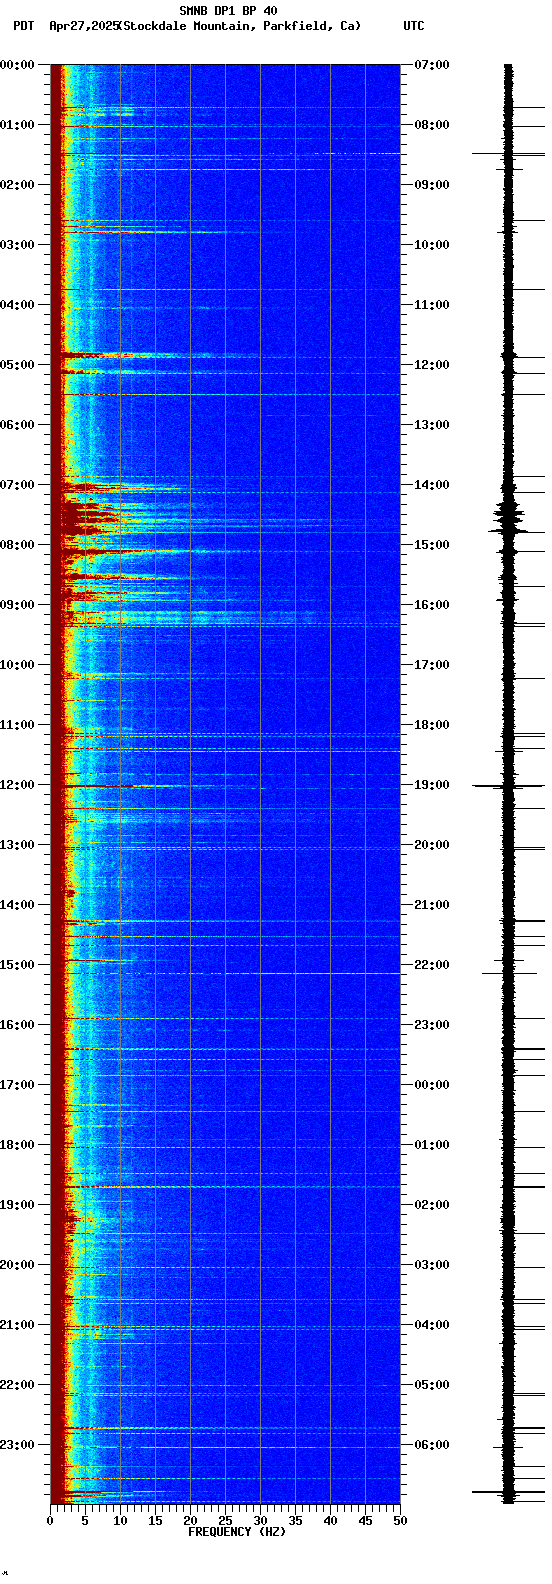The height and width of the screenshot is (1584, 552).
Task: Click the 'FREQUENCY (HZ)' axis label
Action: [x=237, y=1531]
